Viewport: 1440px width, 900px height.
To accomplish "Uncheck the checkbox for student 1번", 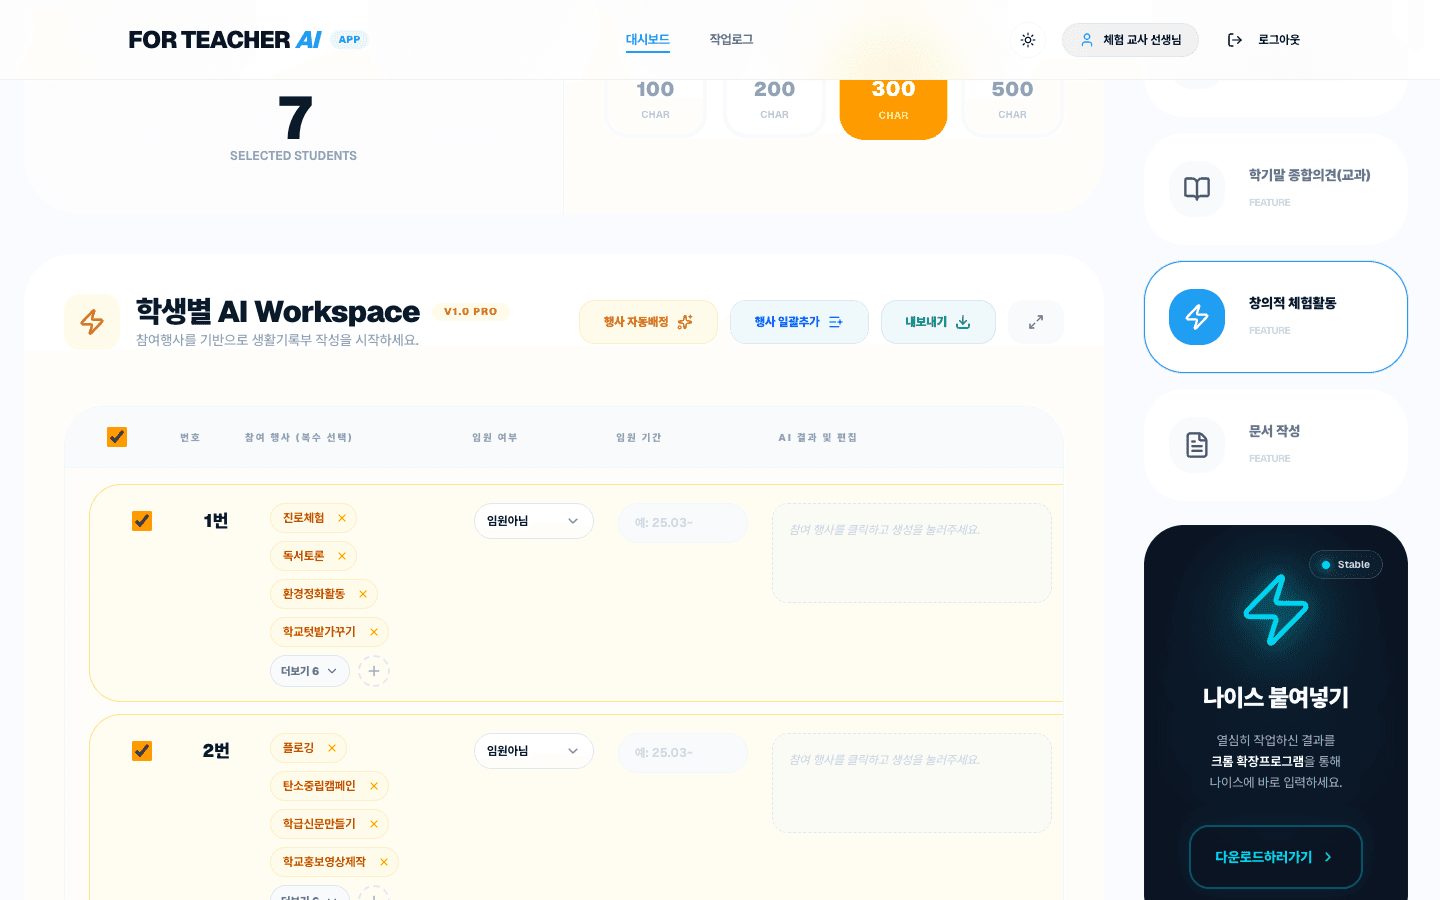I will click(142, 521).
